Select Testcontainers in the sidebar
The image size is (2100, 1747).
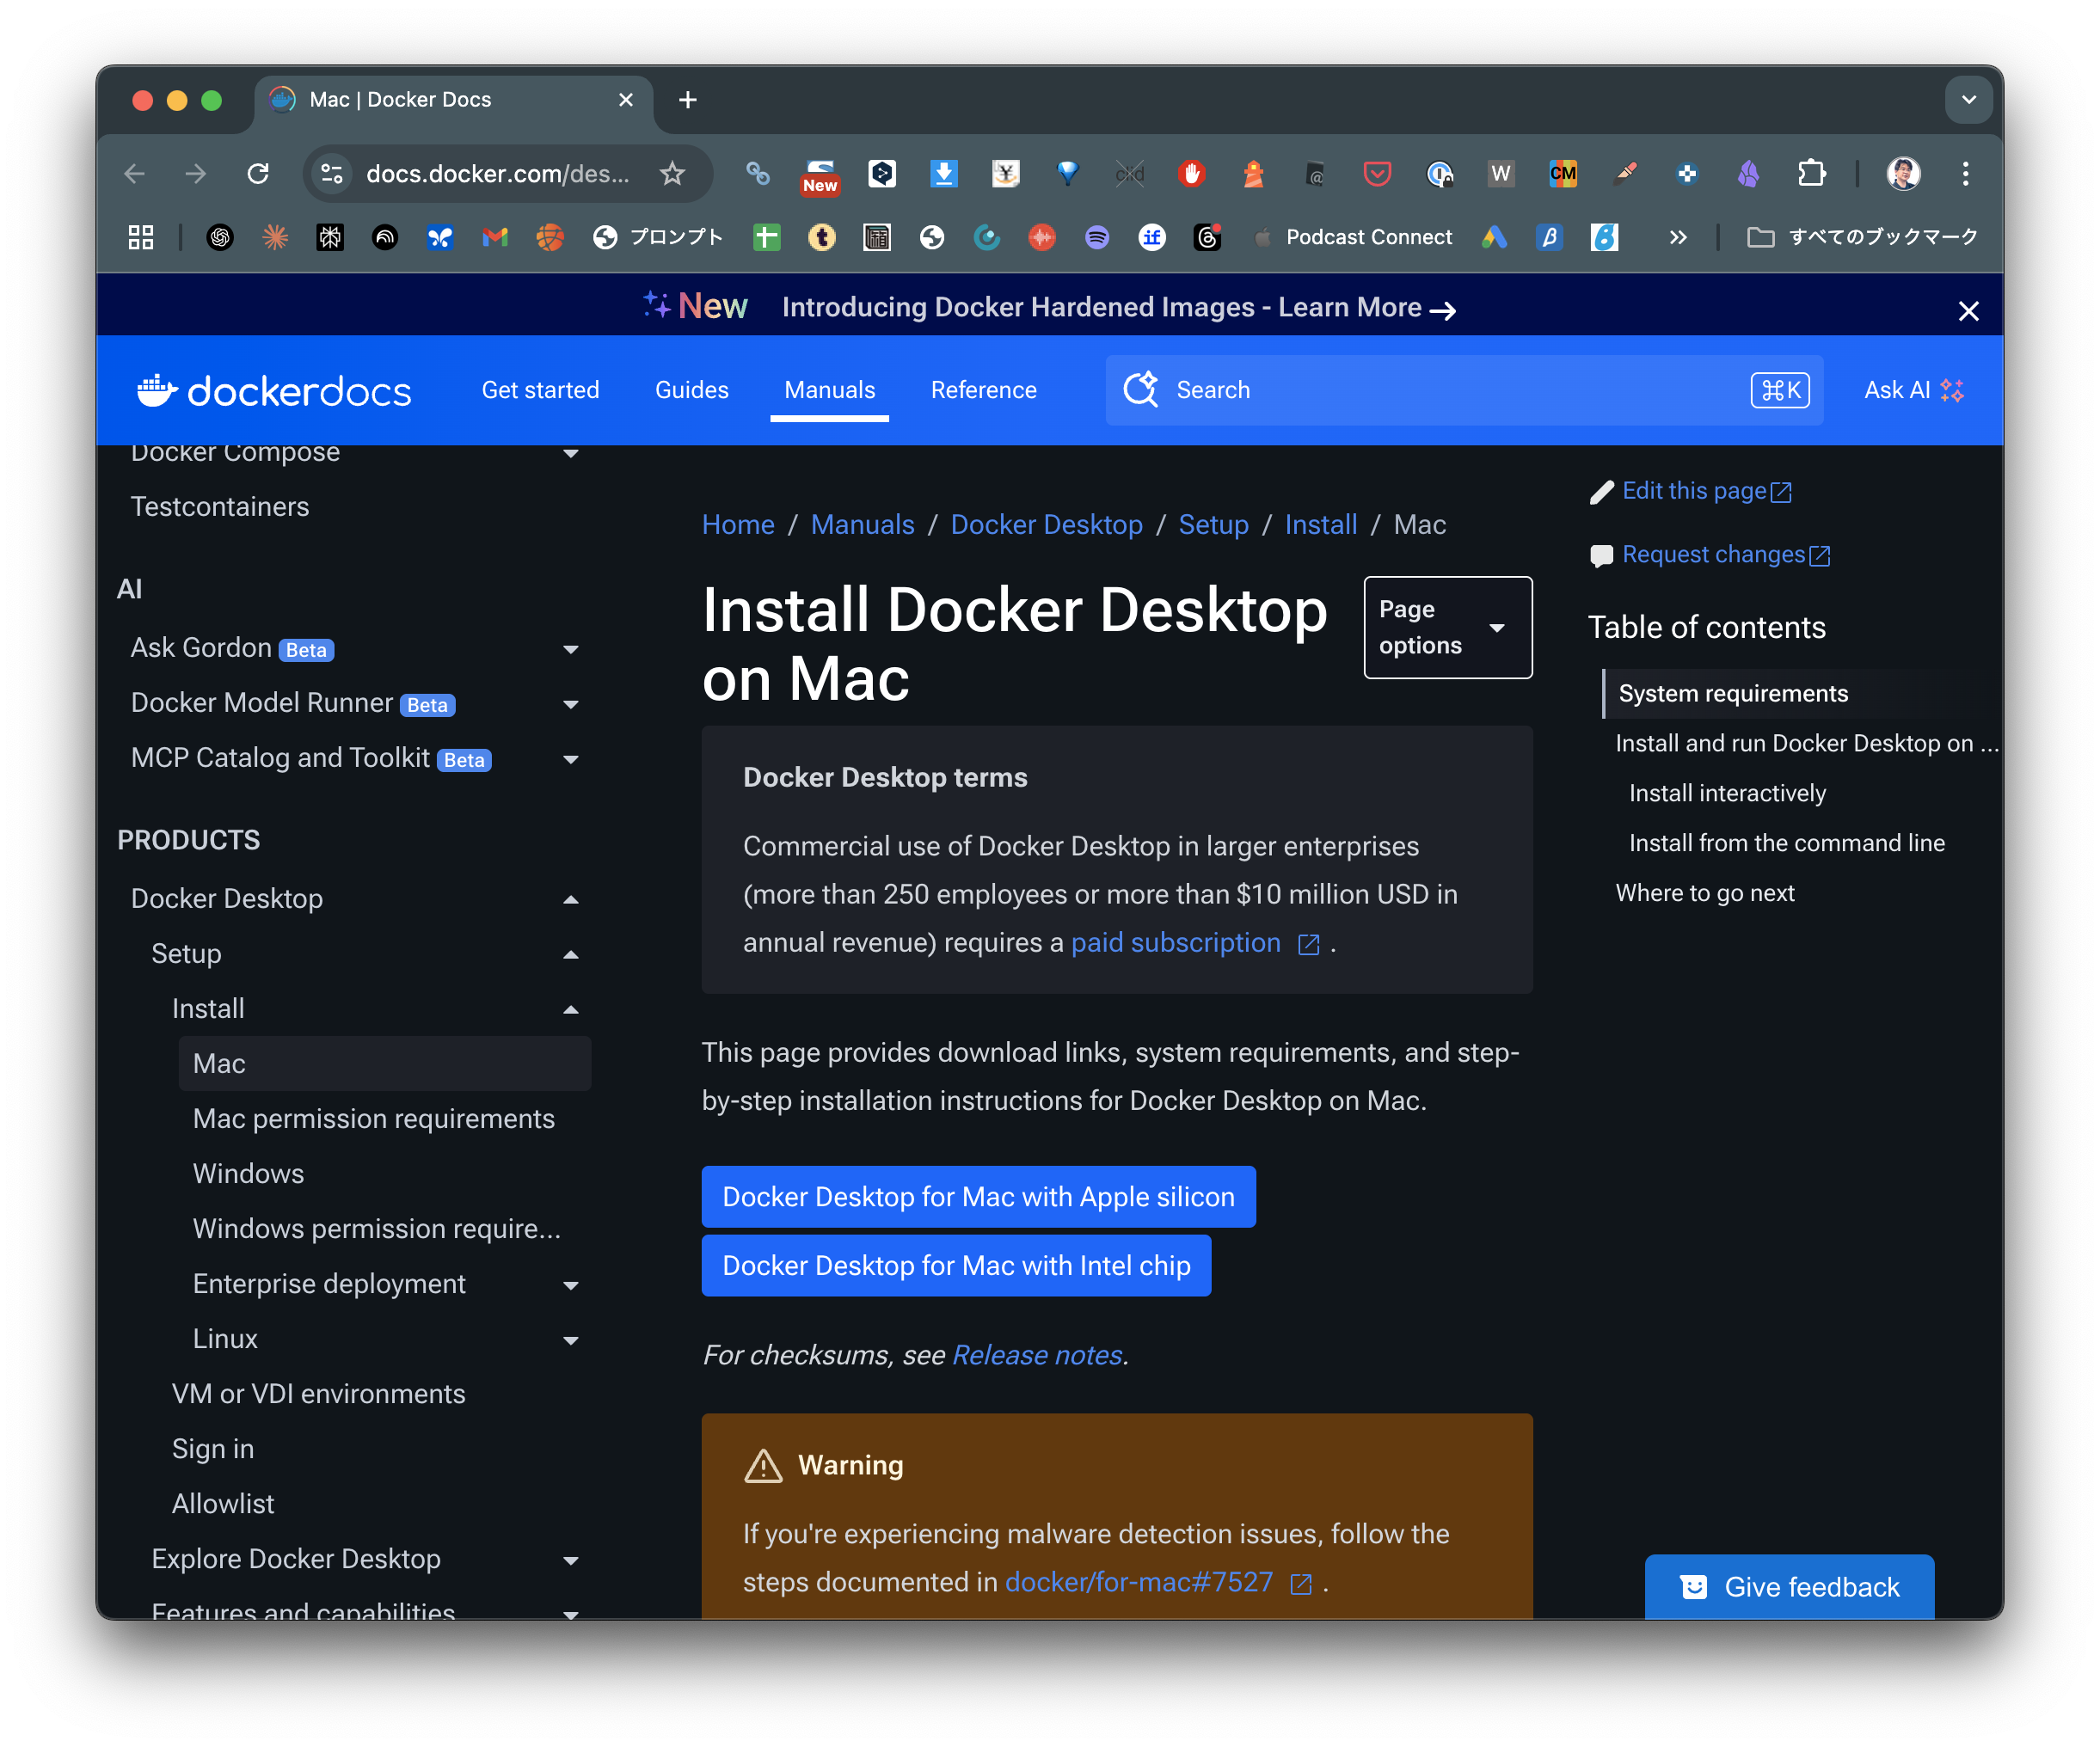click(220, 507)
